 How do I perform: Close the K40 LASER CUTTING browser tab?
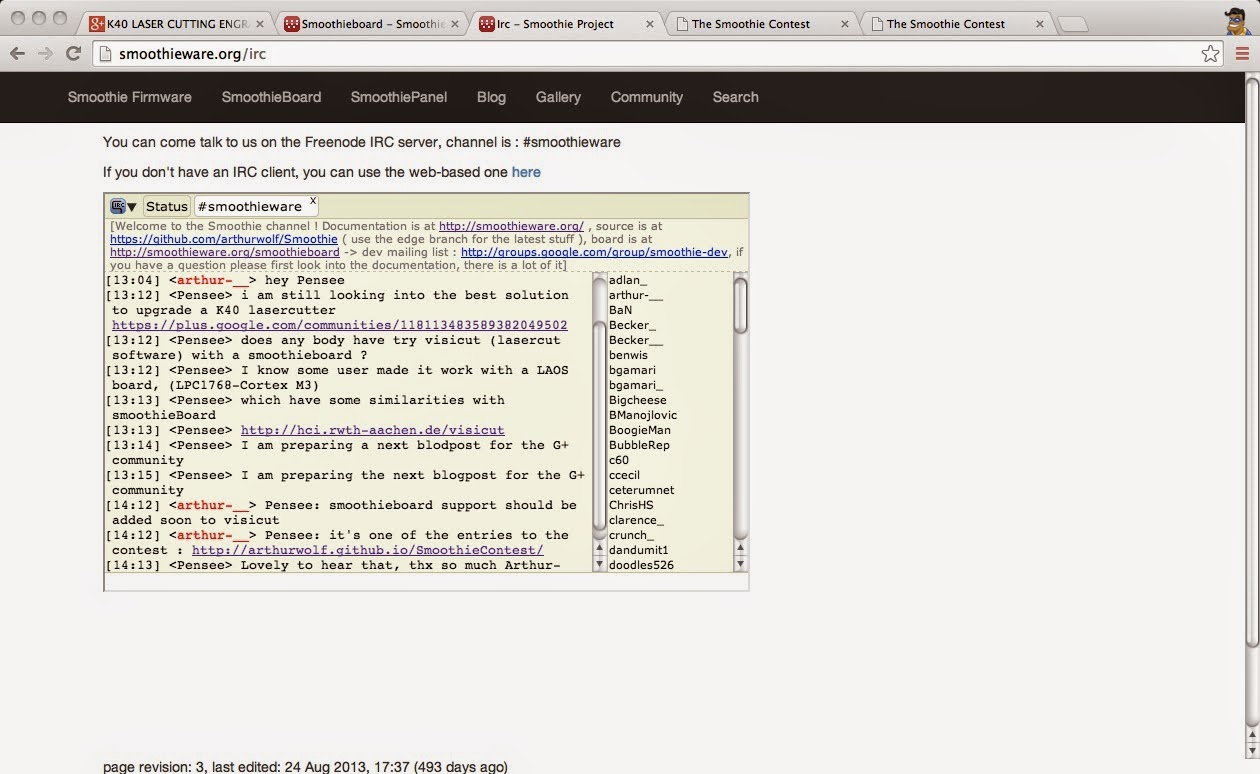260,24
